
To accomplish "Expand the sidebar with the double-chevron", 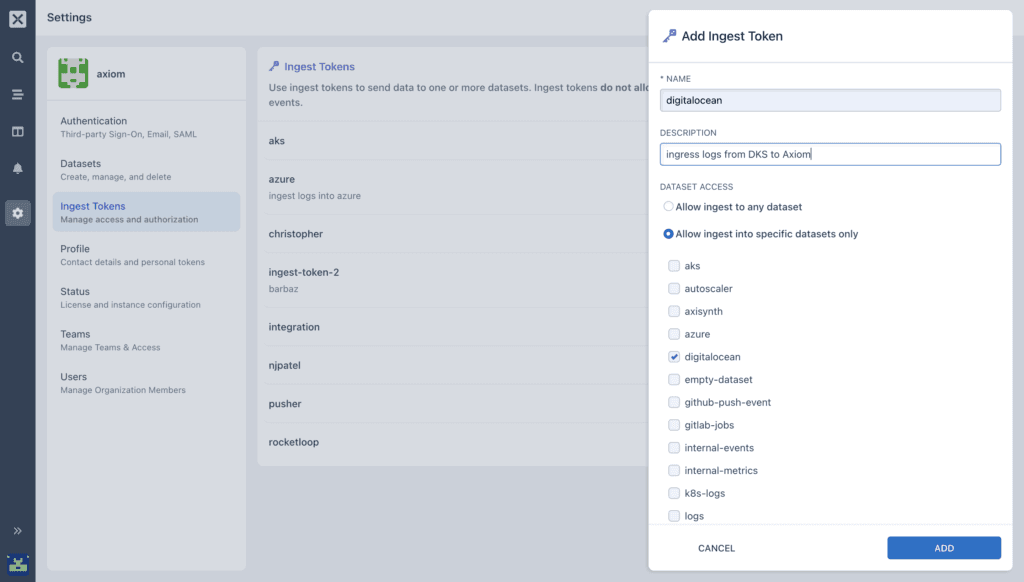I will point(16,531).
